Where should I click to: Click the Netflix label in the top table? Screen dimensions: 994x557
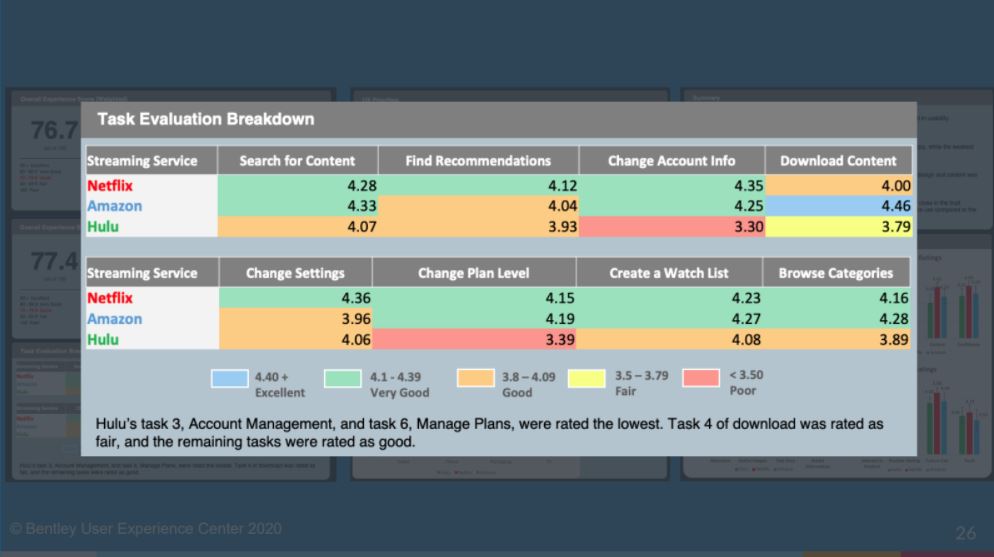tap(110, 186)
